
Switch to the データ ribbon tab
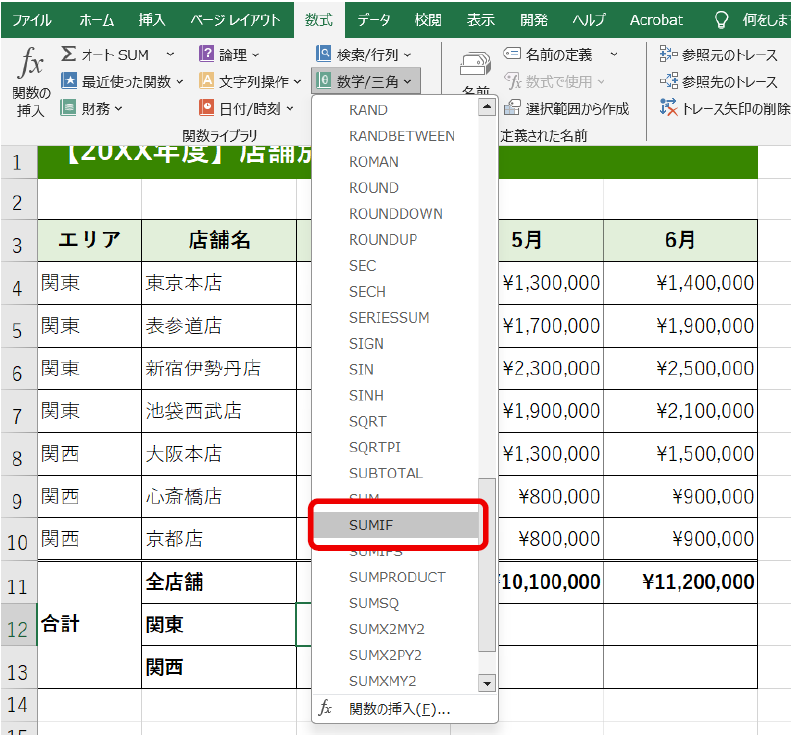pyautogui.click(x=374, y=19)
